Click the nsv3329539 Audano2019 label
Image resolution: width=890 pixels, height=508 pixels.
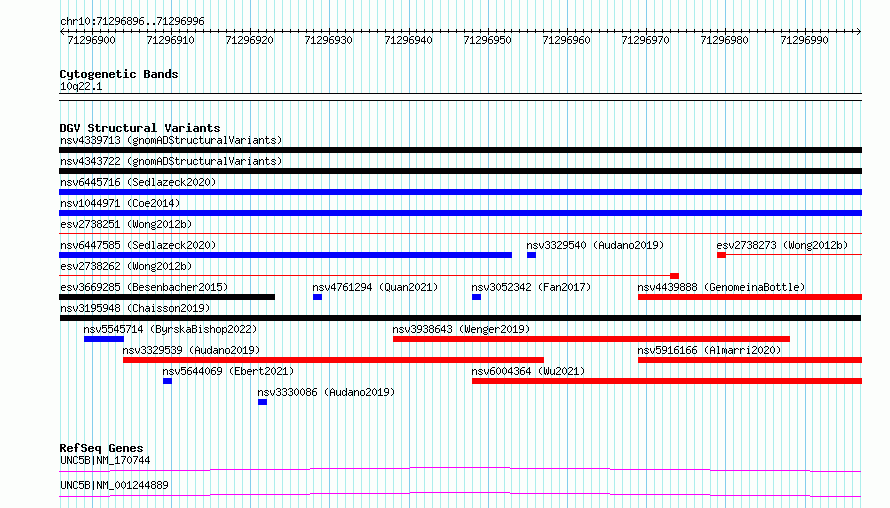(x=191, y=350)
